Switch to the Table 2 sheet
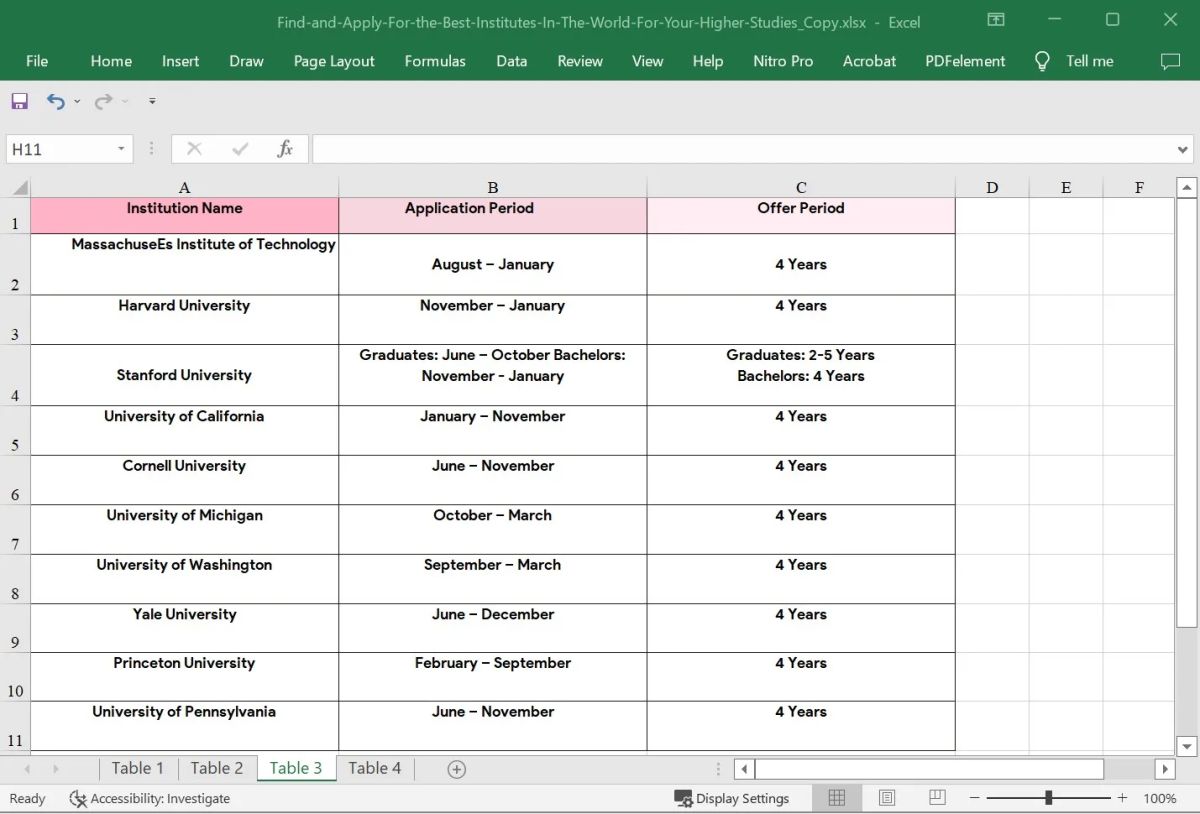Image resolution: width=1200 pixels, height=814 pixels. click(x=216, y=768)
